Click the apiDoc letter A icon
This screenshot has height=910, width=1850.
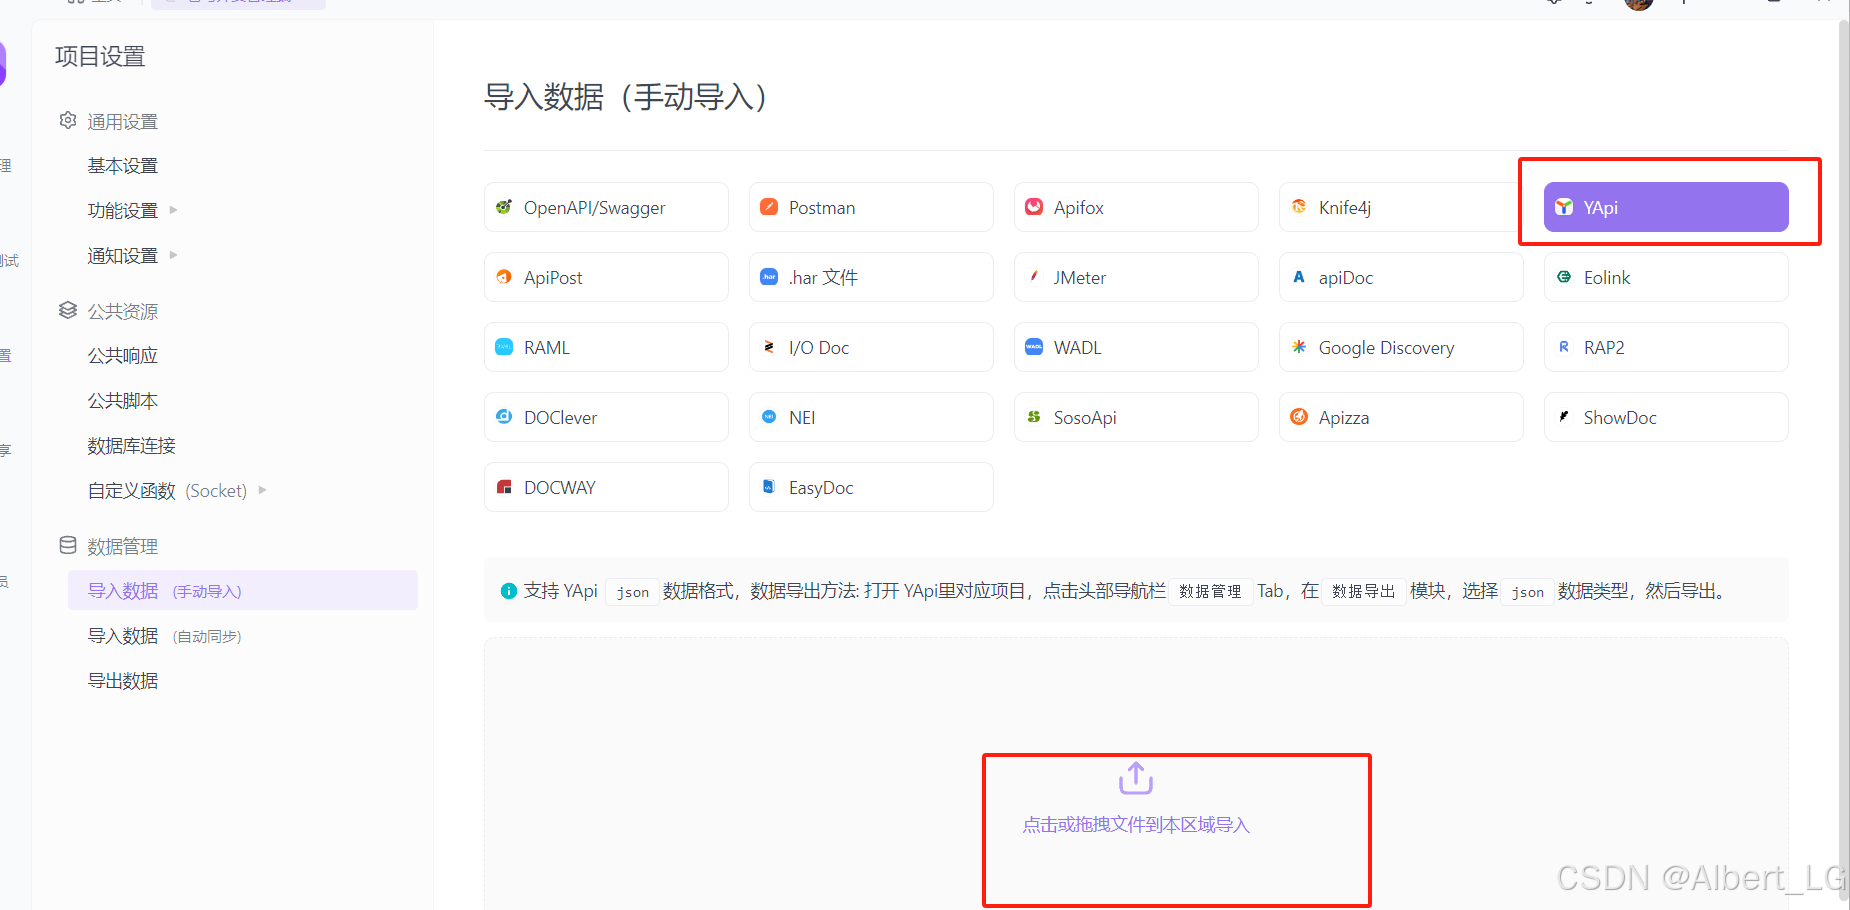coord(1299,277)
